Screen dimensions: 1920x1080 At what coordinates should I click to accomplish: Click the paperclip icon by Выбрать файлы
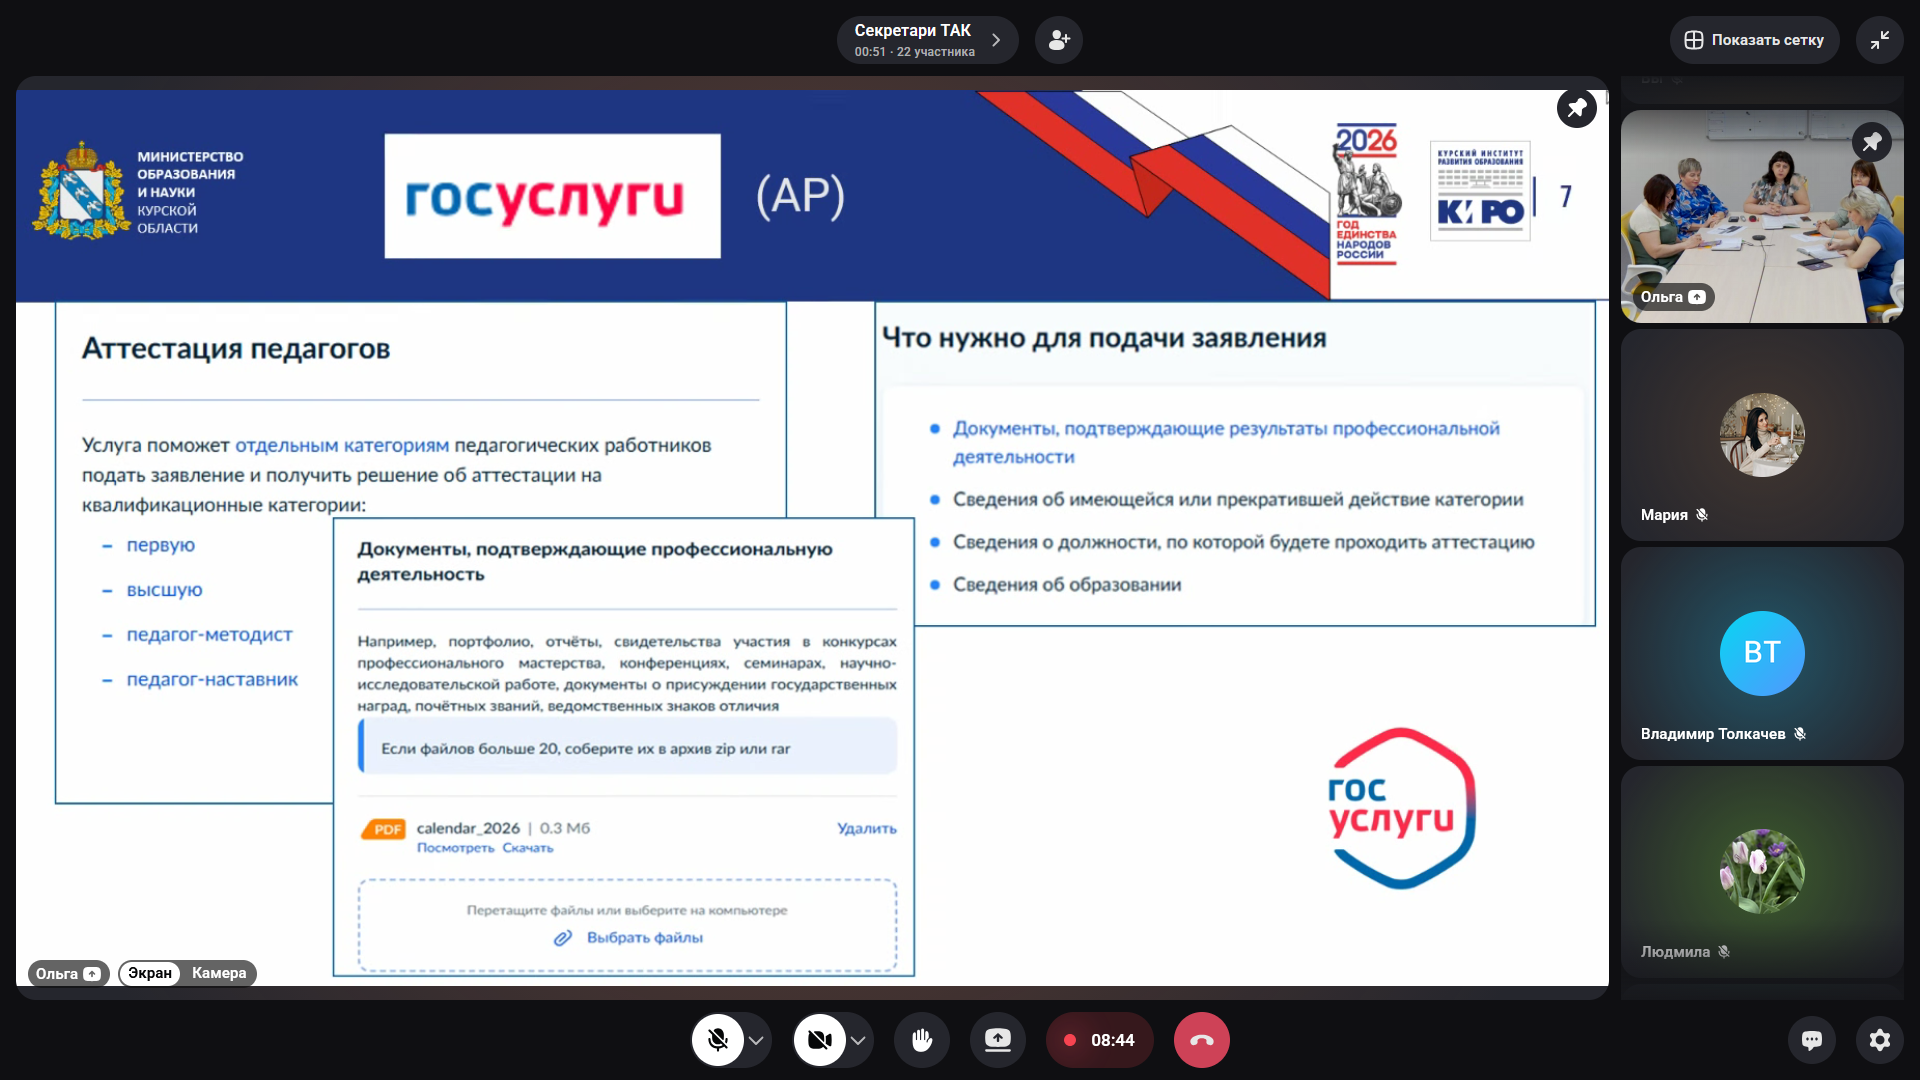(563, 938)
